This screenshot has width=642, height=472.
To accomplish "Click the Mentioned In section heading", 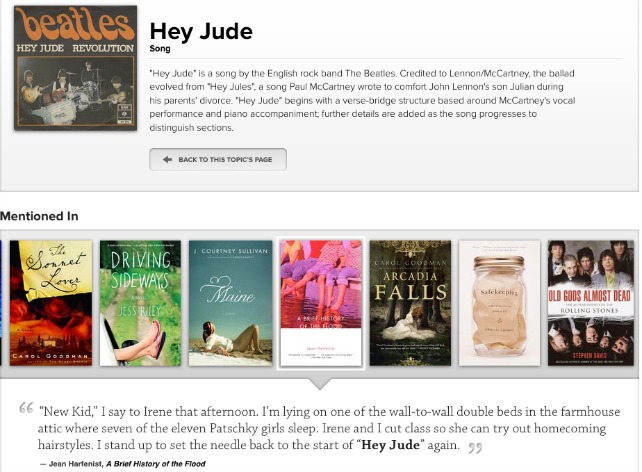I will coord(39,216).
